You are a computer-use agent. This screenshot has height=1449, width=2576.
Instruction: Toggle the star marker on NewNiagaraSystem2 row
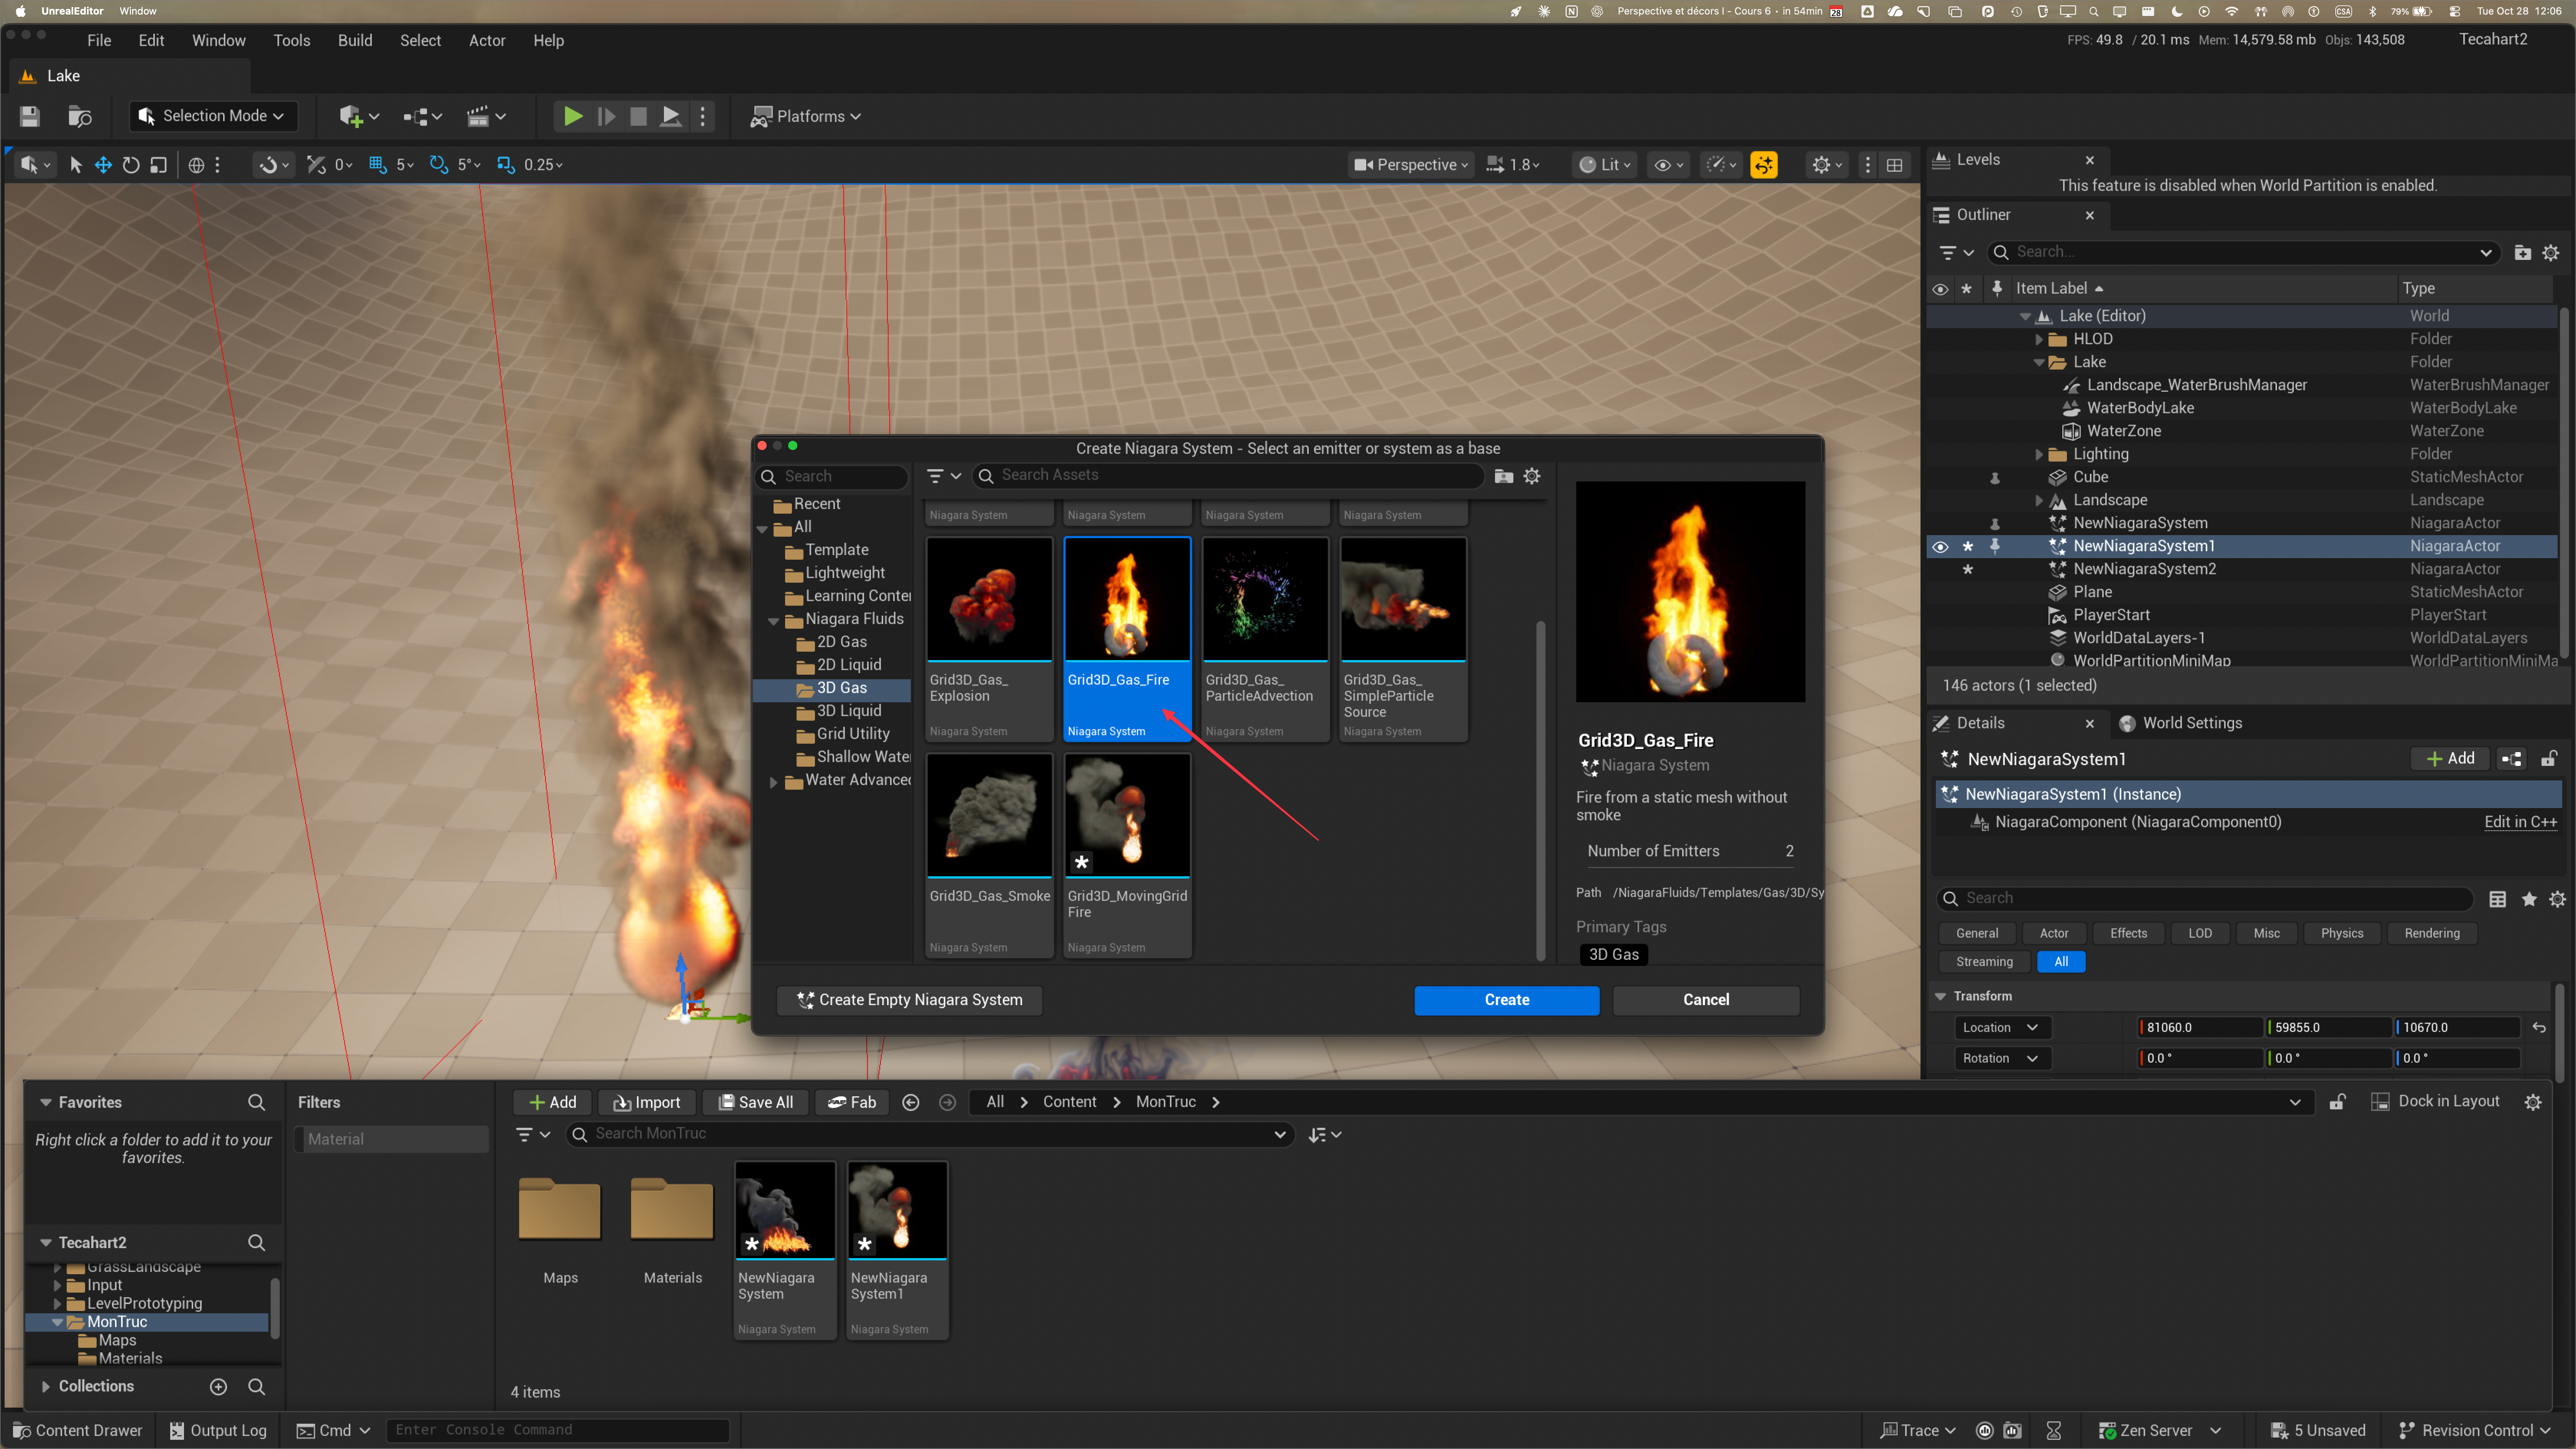1968,569
